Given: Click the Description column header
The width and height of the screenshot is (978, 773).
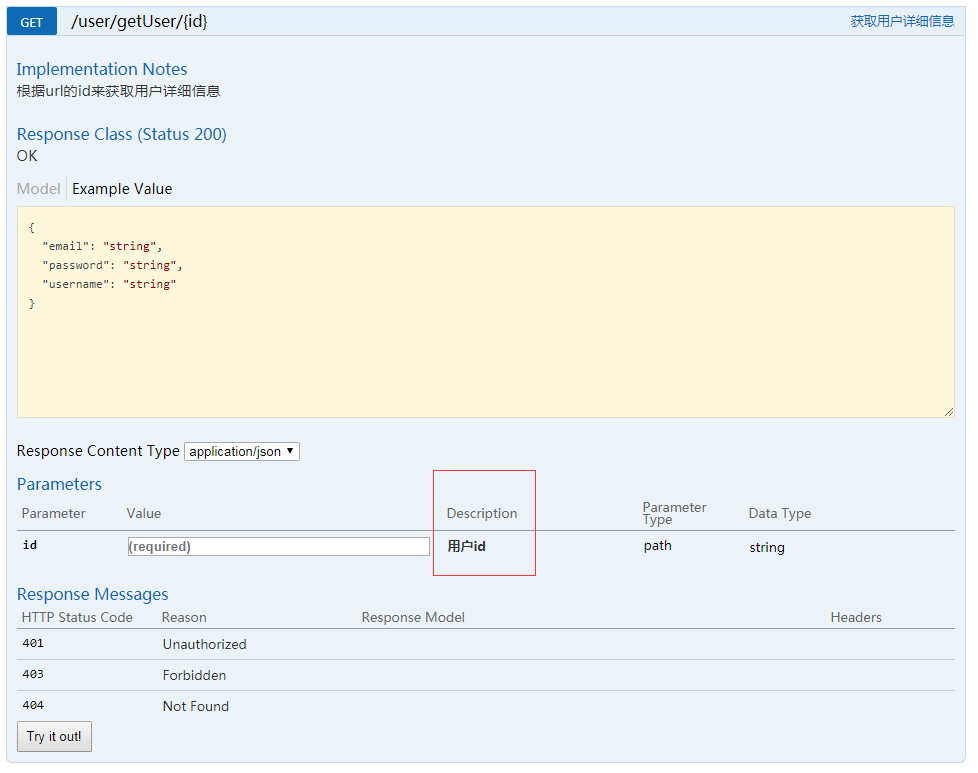Looking at the screenshot, I should (483, 513).
